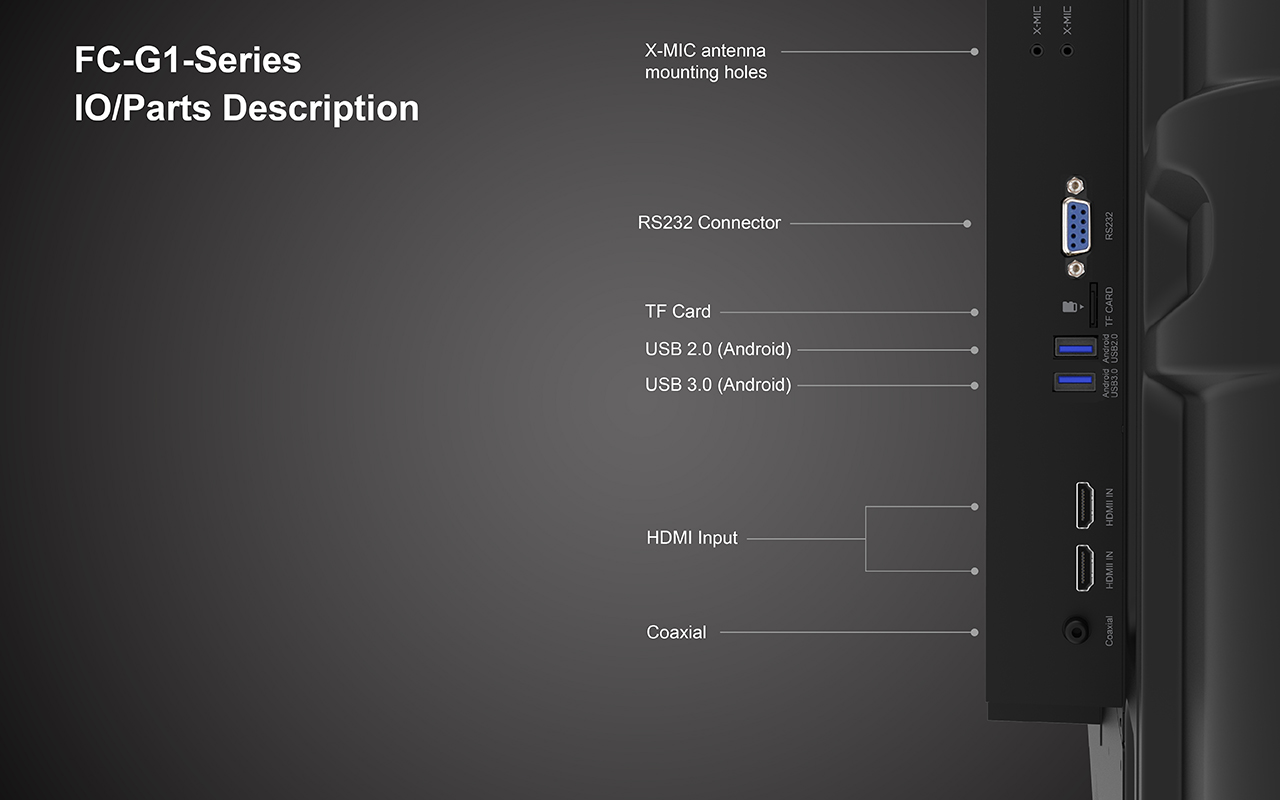The image size is (1280, 800).
Task: Click the "FC-G1-Series" title heading
Action: pyautogui.click(x=187, y=60)
